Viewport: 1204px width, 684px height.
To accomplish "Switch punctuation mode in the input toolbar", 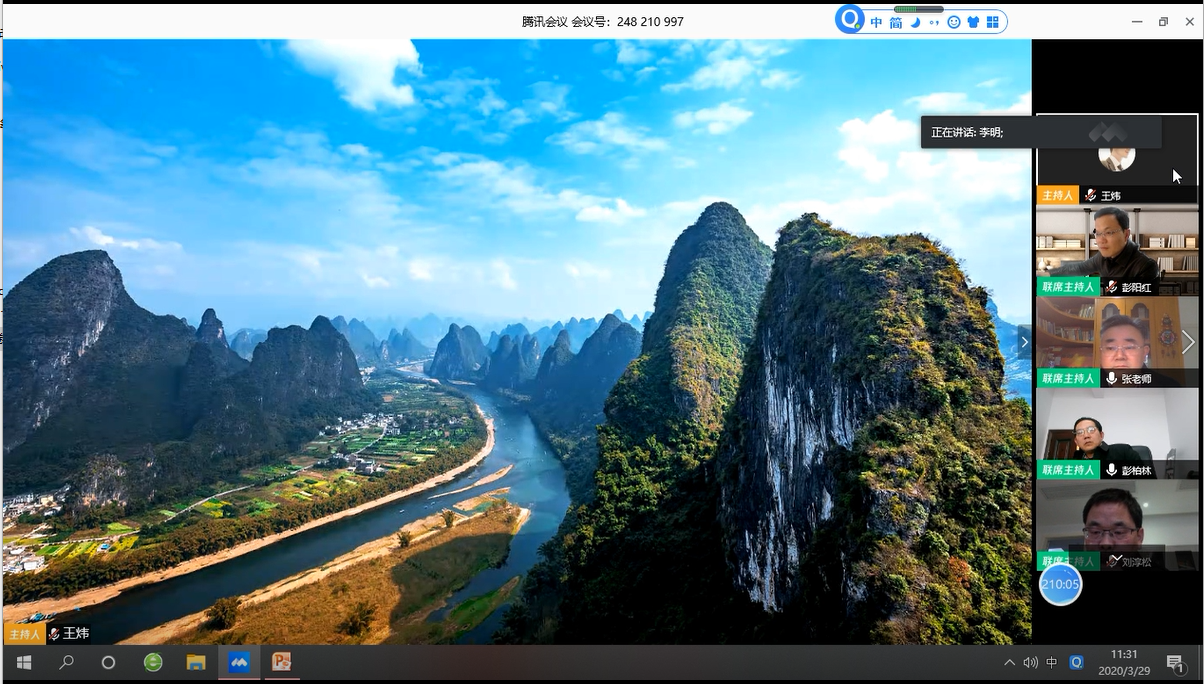I will [934, 22].
